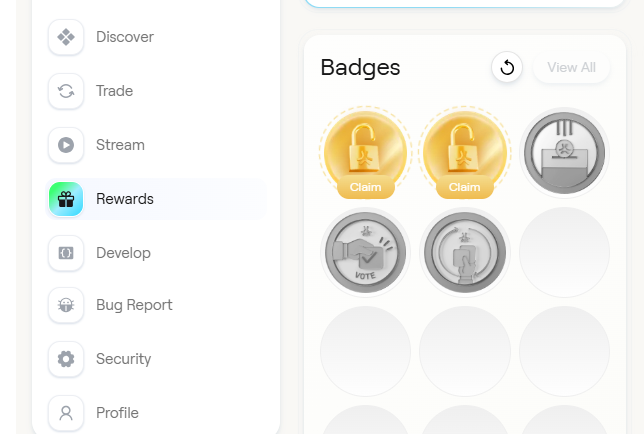Click the Develop code icon
This screenshot has height=434, width=644.
[66, 253]
